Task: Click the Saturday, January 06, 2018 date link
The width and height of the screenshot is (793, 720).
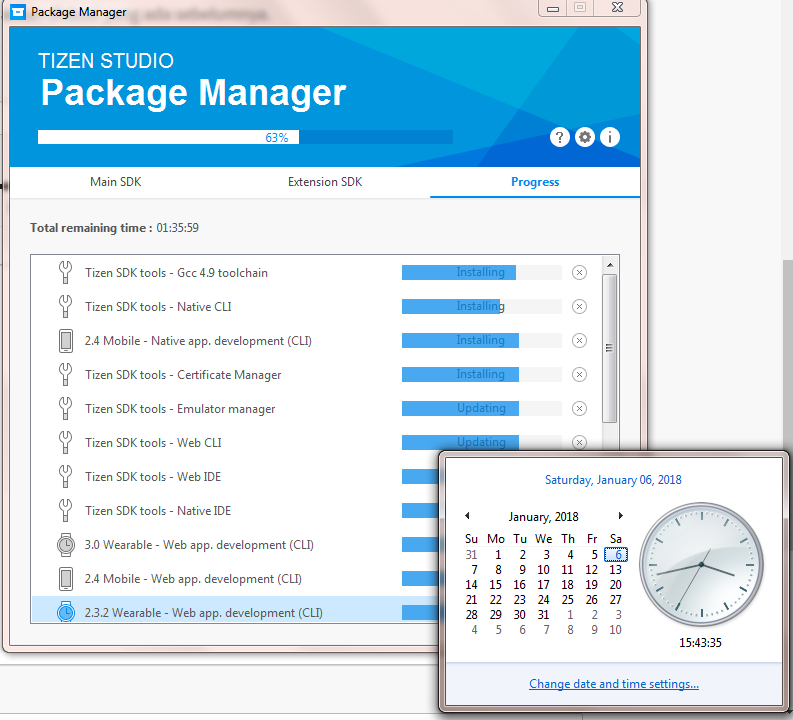Action: pyautogui.click(x=613, y=480)
